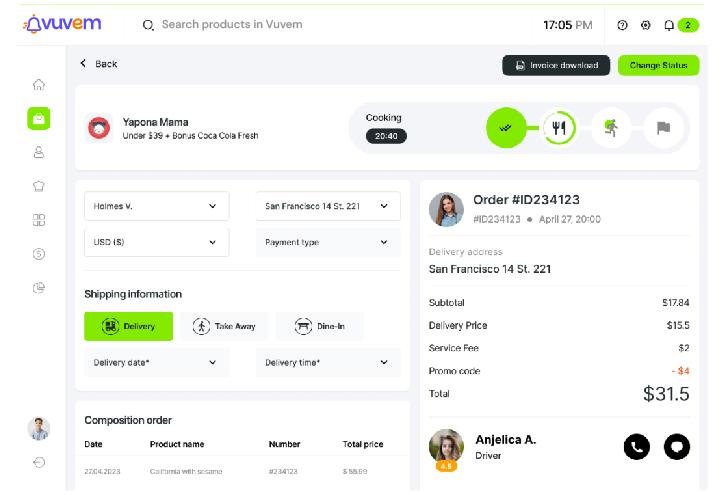
Task: Click the Composition order heading
Action: (x=128, y=420)
